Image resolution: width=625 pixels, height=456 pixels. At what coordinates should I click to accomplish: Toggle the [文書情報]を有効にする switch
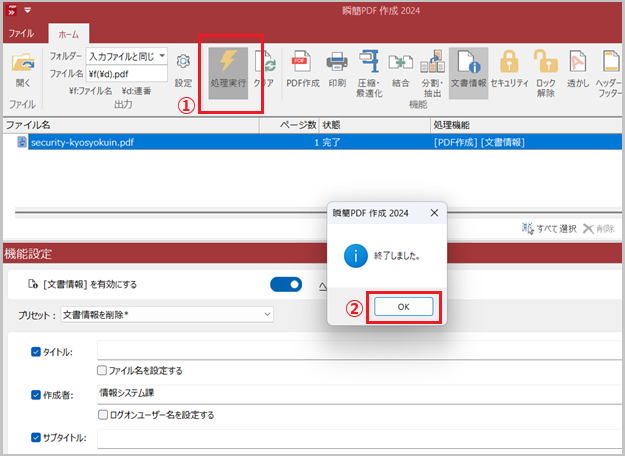(x=286, y=284)
